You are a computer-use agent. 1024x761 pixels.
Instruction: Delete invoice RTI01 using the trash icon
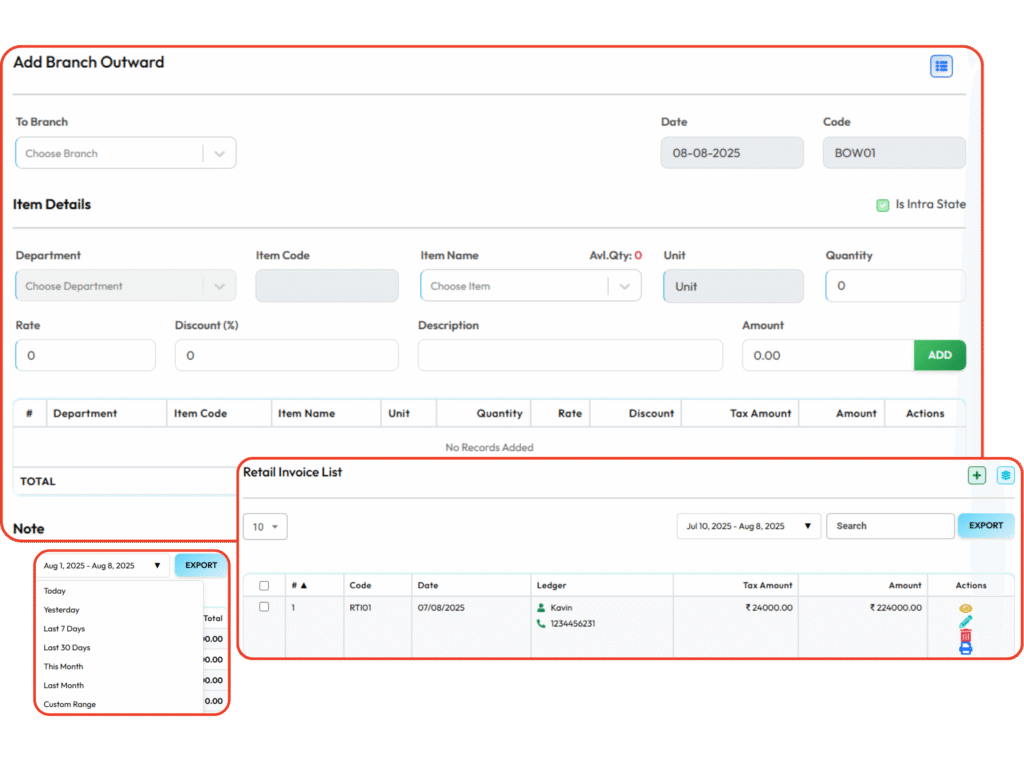[966, 636]
